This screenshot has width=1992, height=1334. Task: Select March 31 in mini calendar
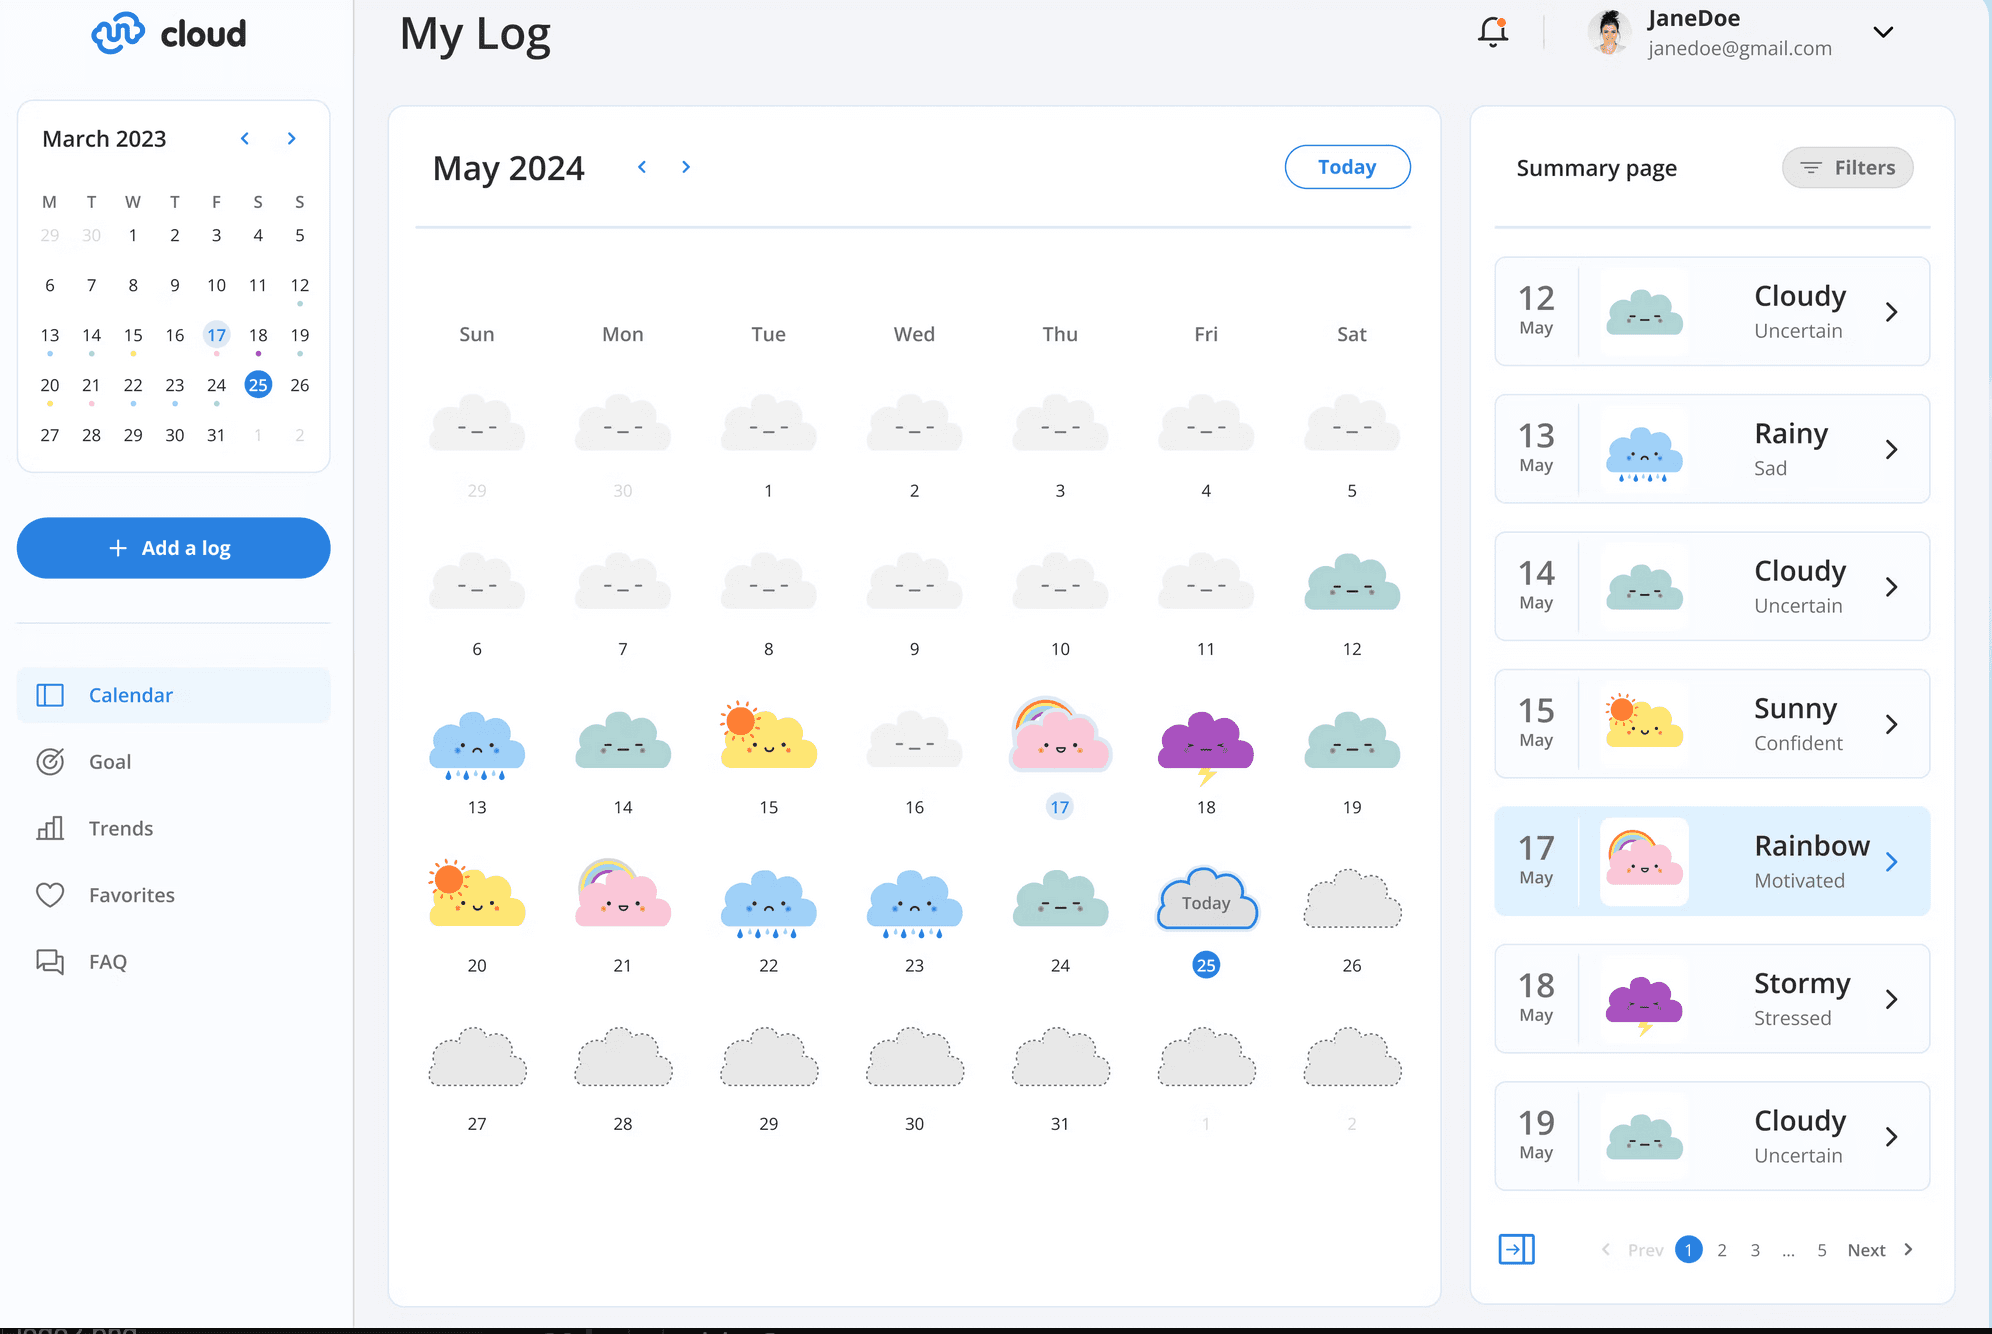pos(216,435)
